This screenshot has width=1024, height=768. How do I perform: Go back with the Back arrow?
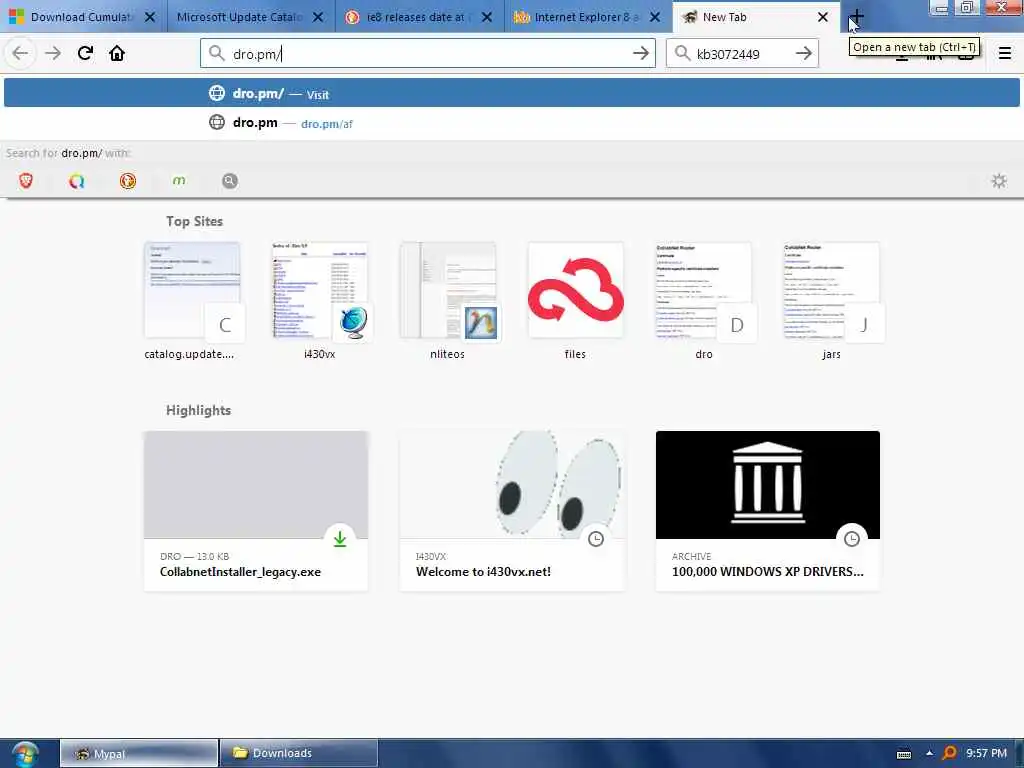(x=20, y=53)
